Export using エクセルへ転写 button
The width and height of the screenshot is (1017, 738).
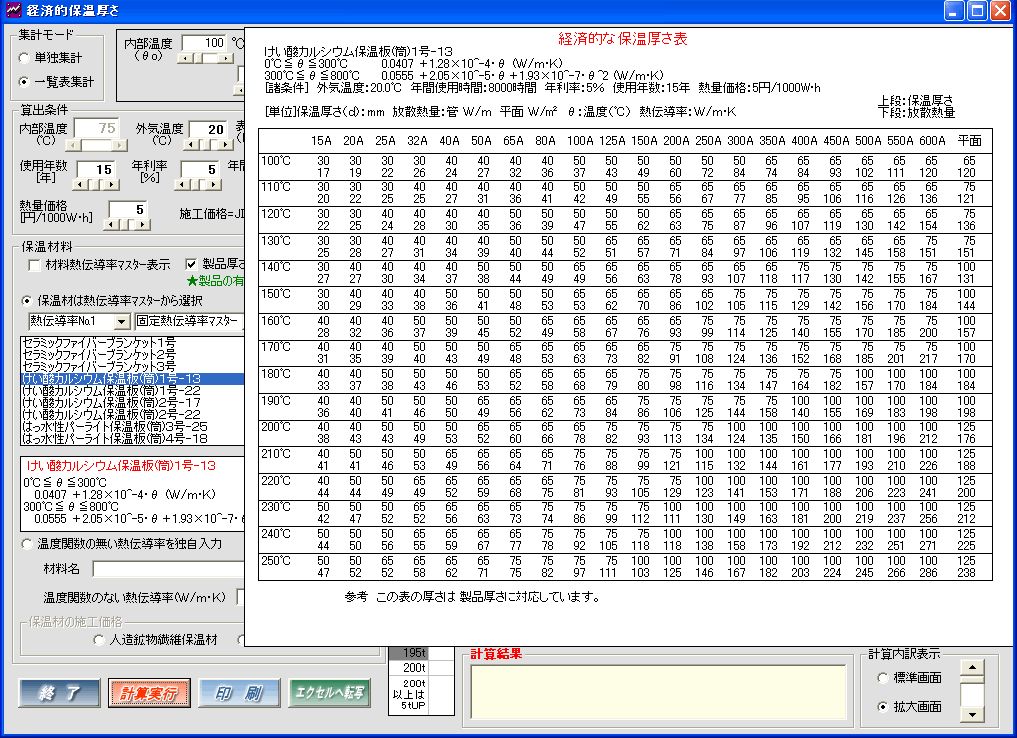click(328, 693)
